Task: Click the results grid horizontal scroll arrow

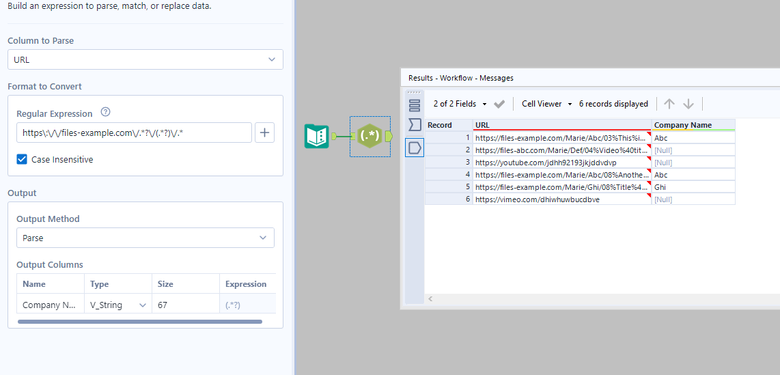Action: click(x=431, y=299)
